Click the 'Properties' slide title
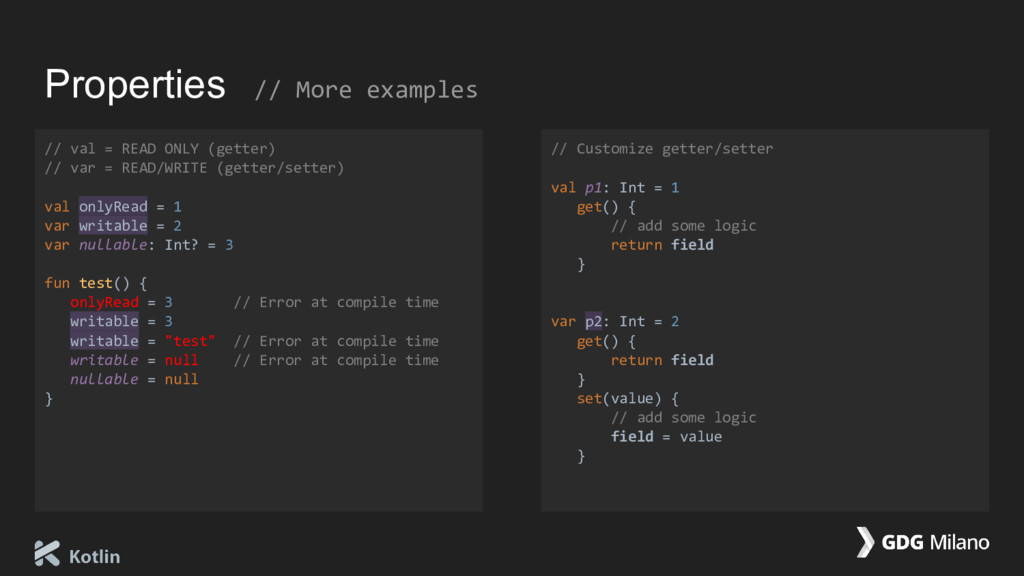This screenshot has height=576, width=1024. click(135, 85)
